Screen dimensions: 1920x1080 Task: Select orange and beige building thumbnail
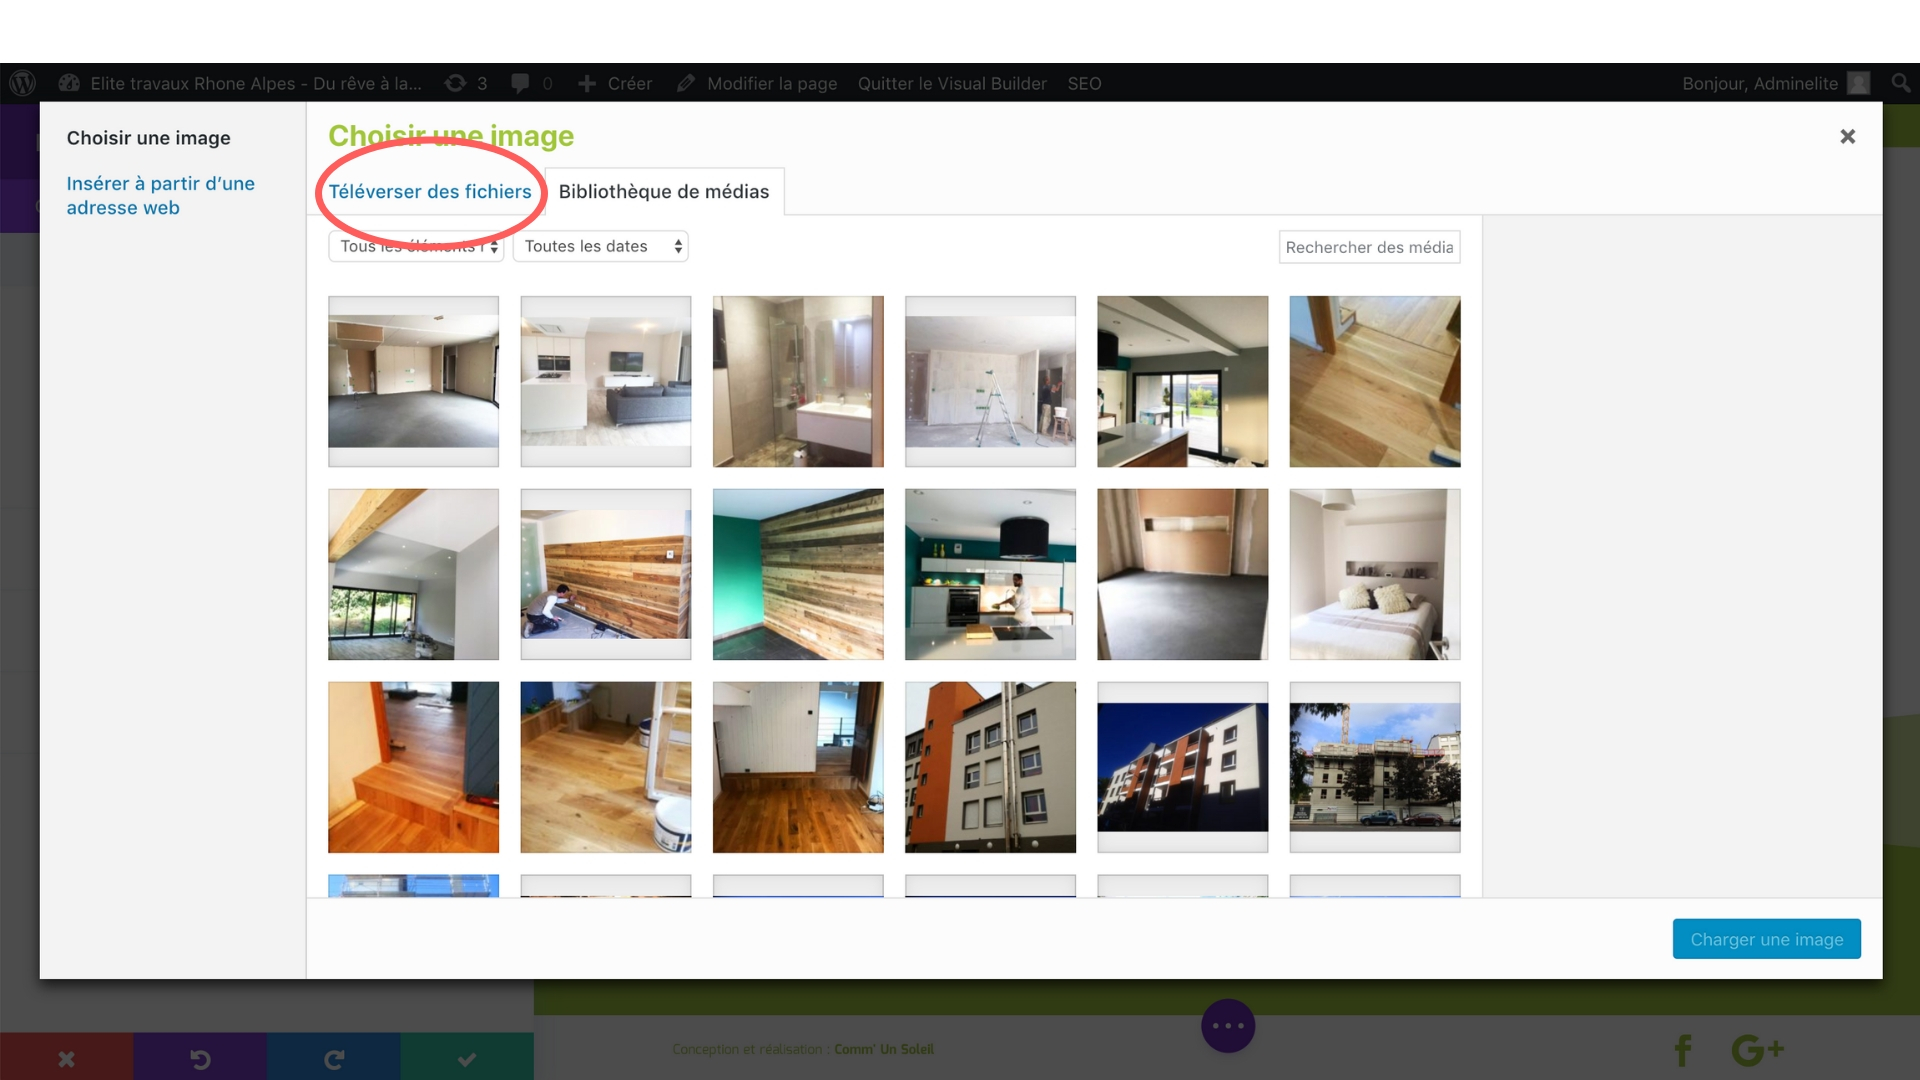click(x=990, y=767)
